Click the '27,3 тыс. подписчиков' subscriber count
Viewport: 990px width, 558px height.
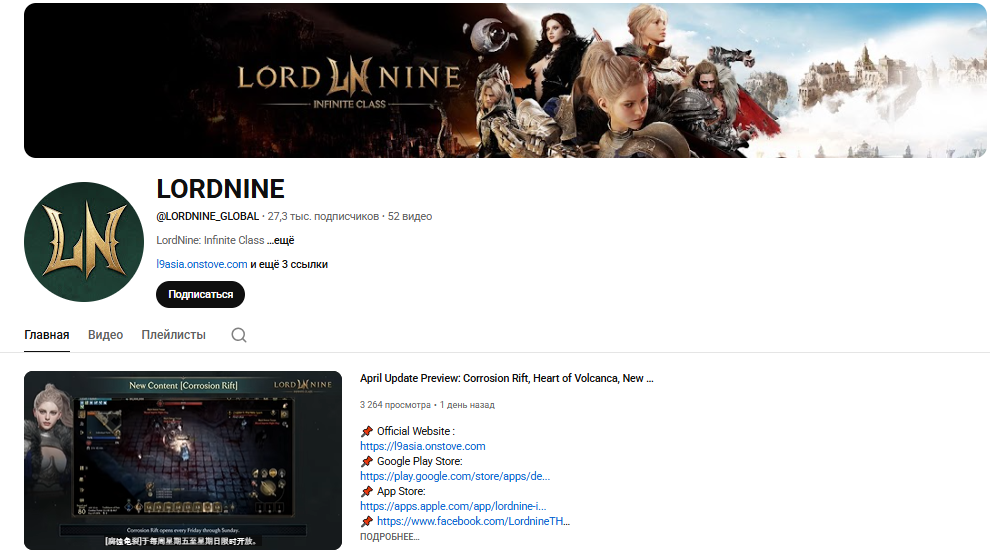tap(323, 217)
